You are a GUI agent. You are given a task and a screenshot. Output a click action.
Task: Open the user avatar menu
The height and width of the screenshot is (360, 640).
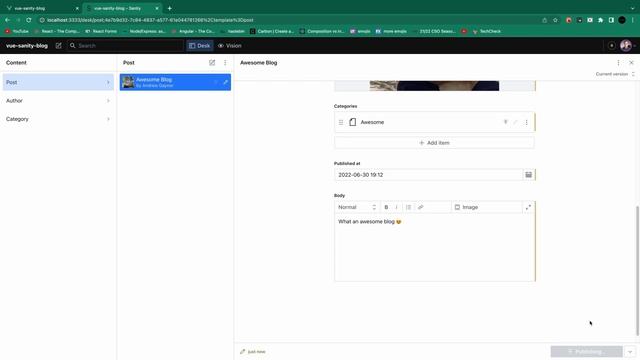coord(626,46)
